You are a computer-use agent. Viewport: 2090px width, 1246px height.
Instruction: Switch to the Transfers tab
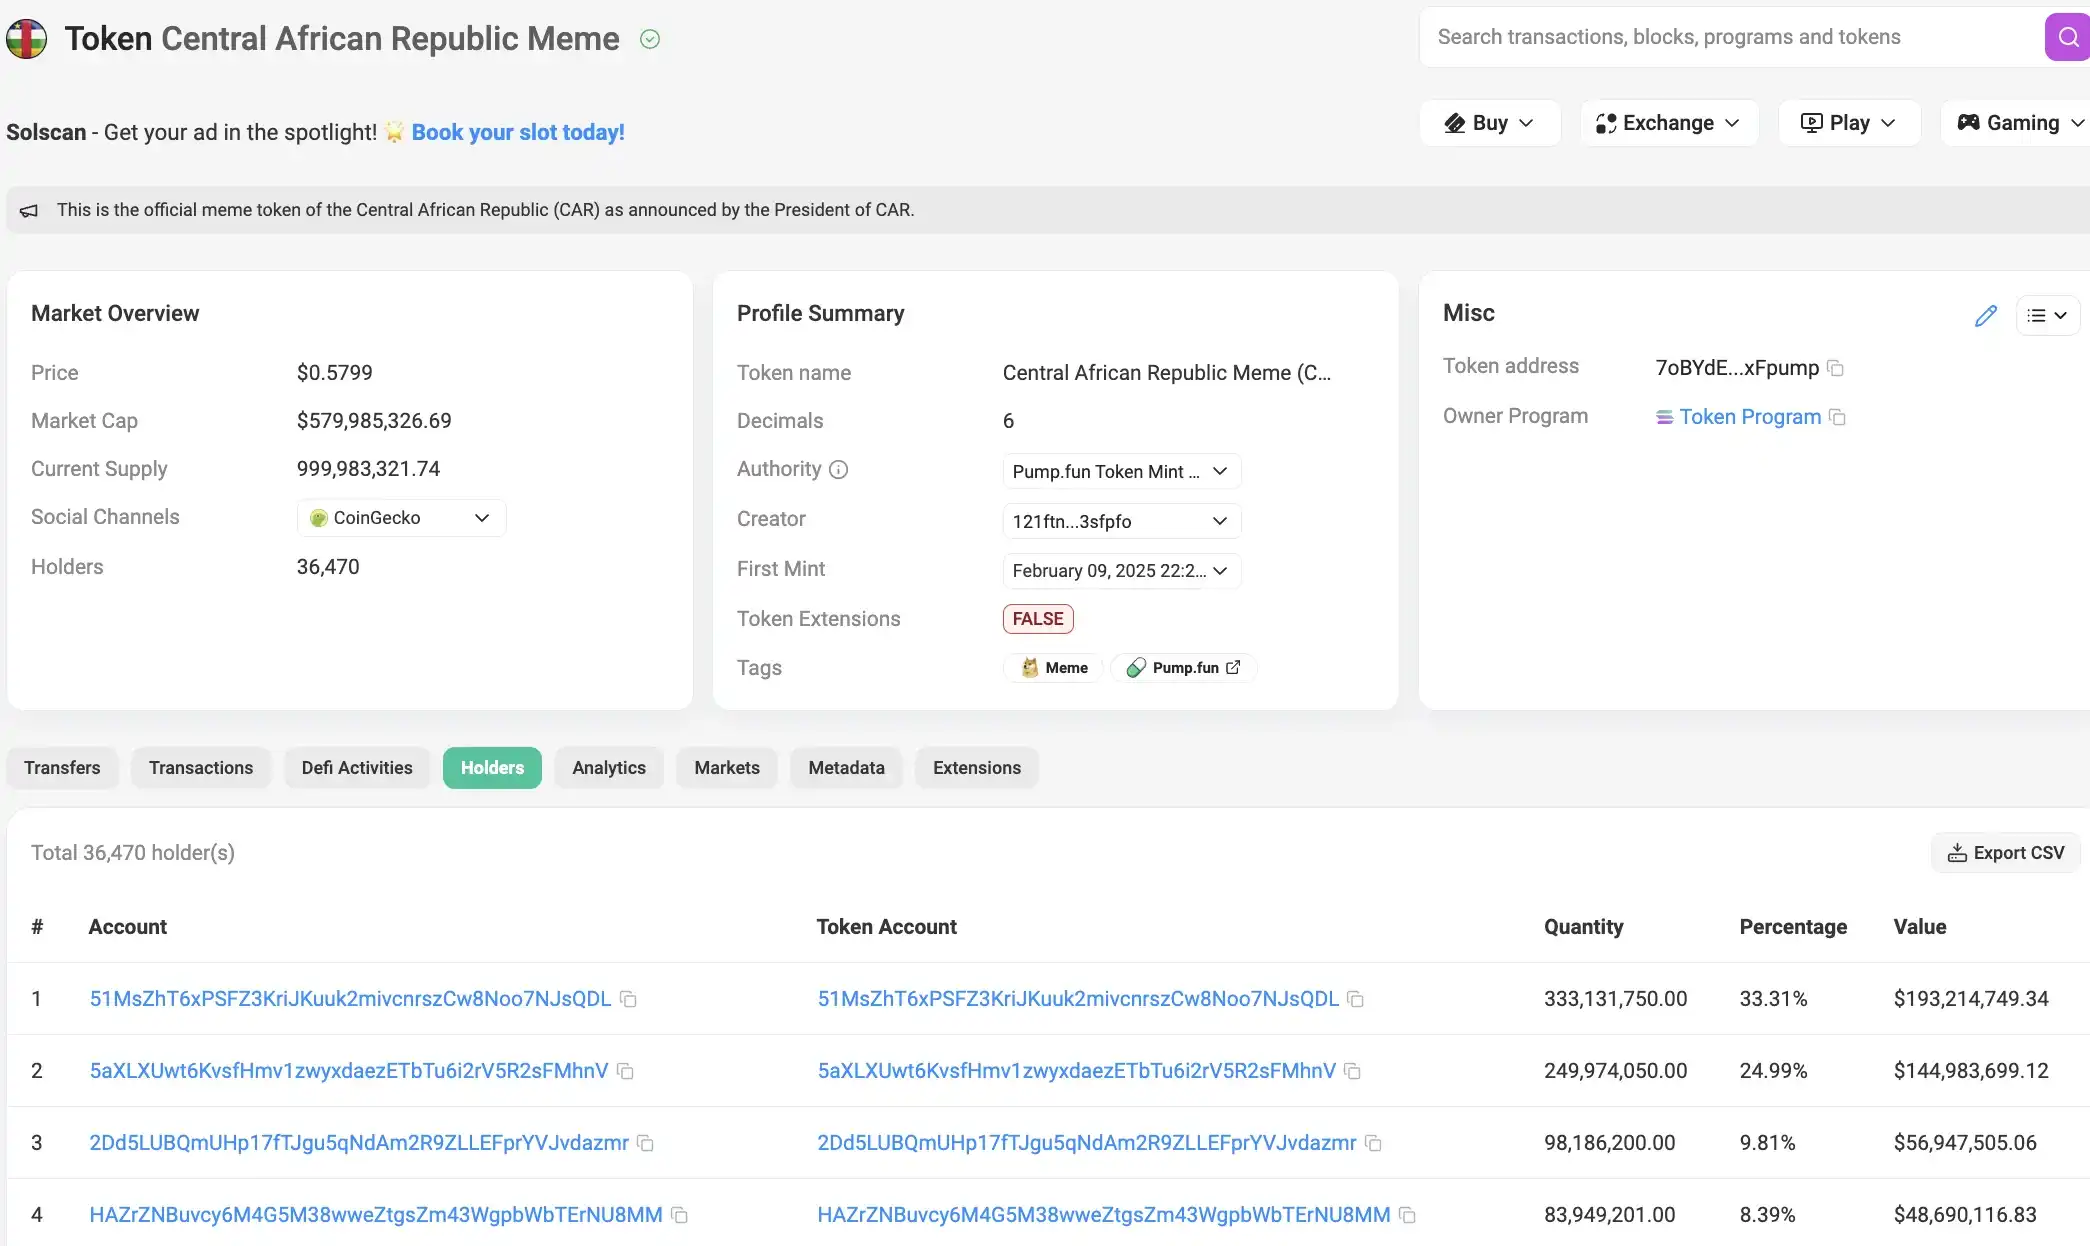61,767
